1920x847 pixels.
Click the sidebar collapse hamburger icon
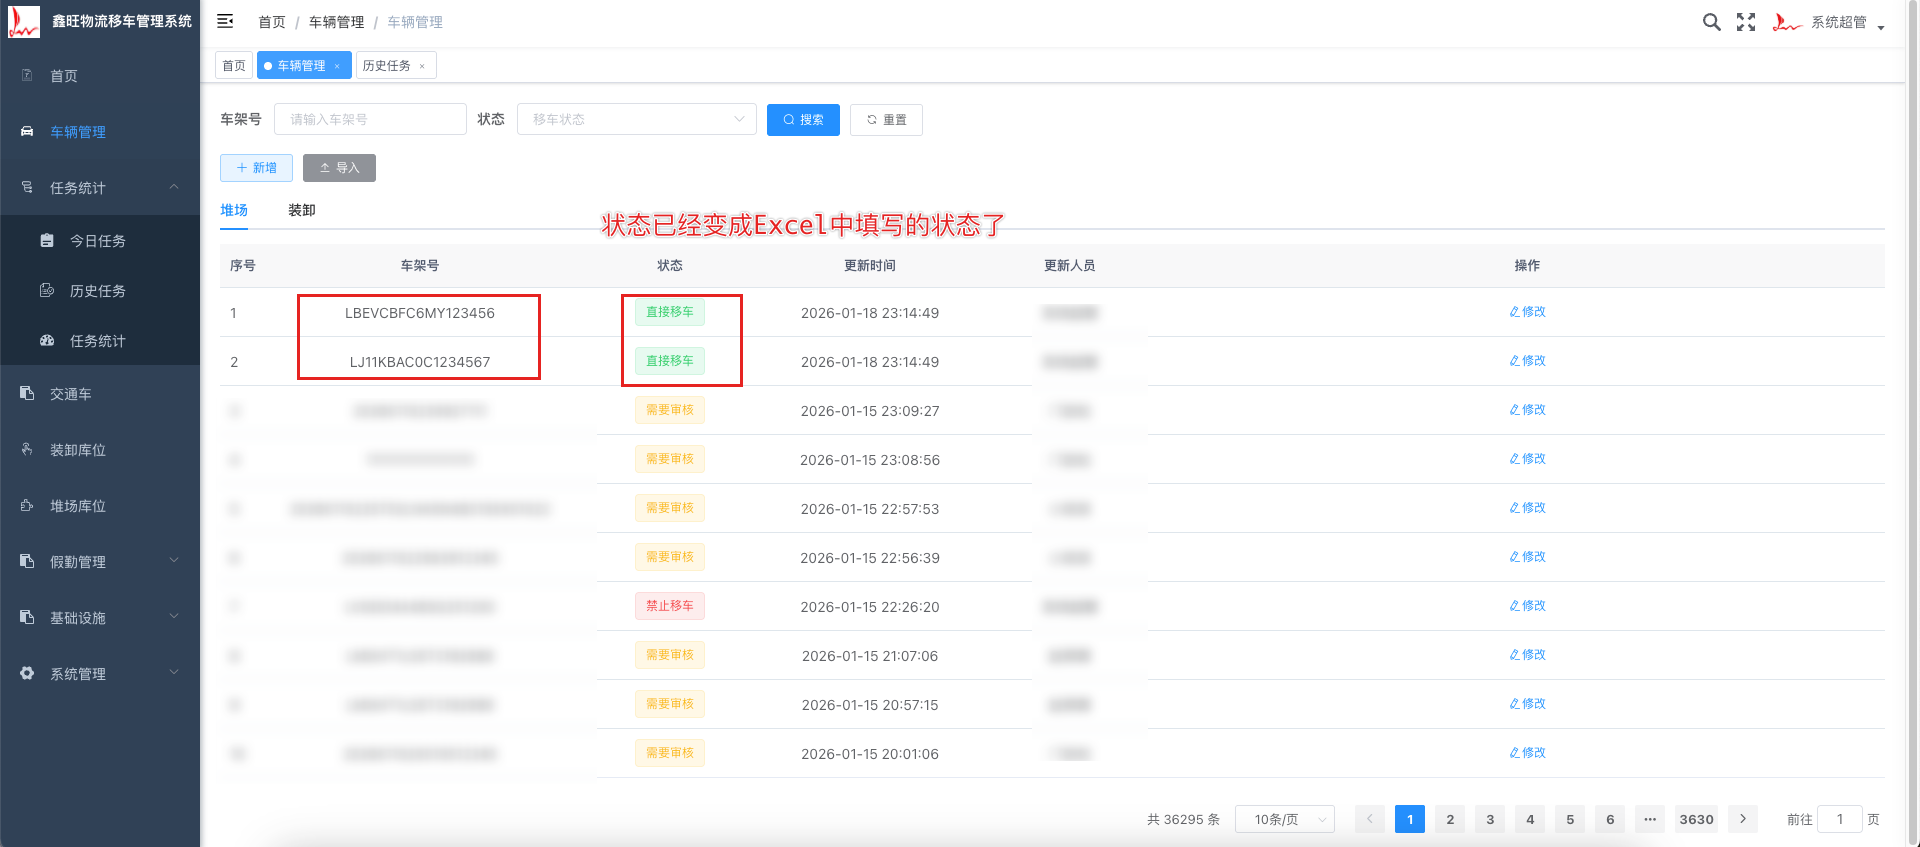pos(225,21)
